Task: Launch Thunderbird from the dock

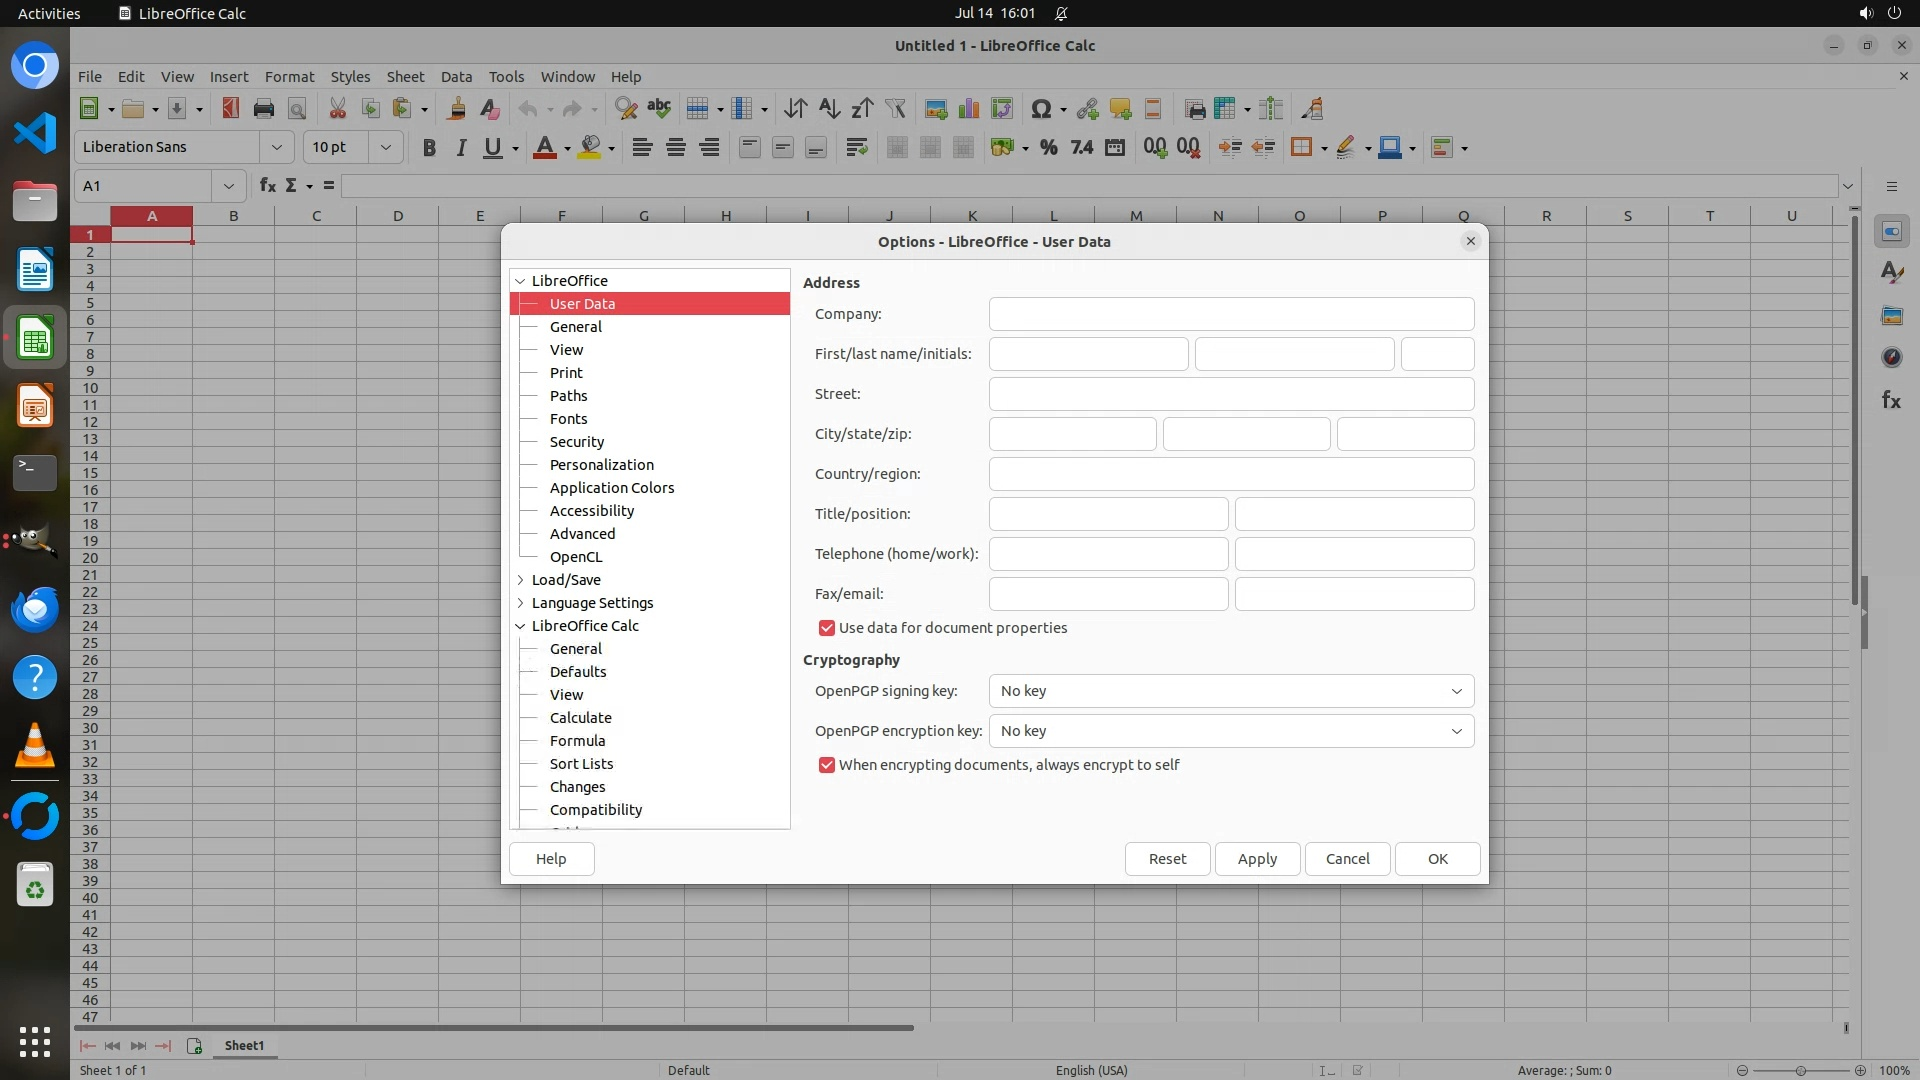Action: (x=35, y=610)
